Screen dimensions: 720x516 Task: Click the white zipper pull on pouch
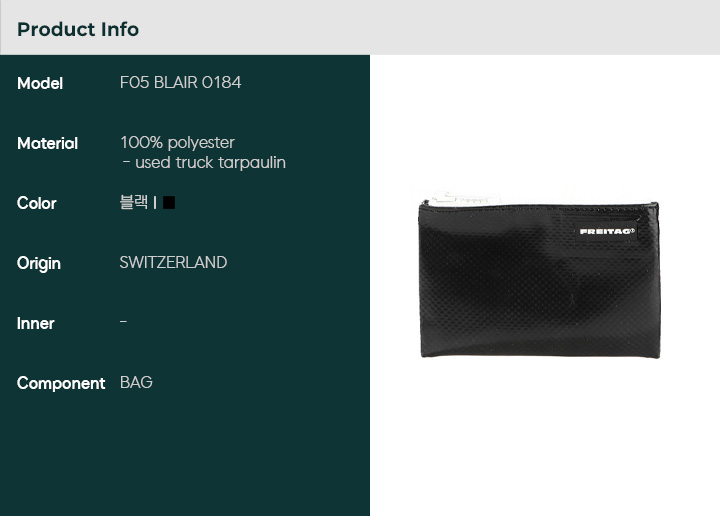pos(464,199)
